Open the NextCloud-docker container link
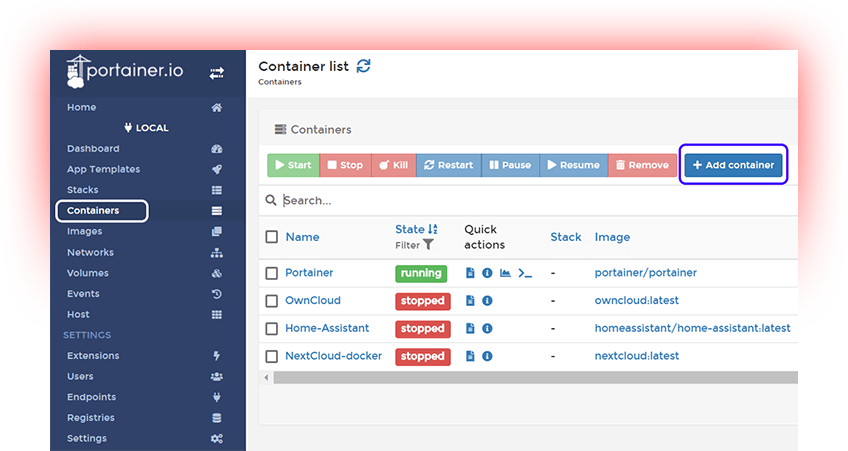 [x=333, y=356]
